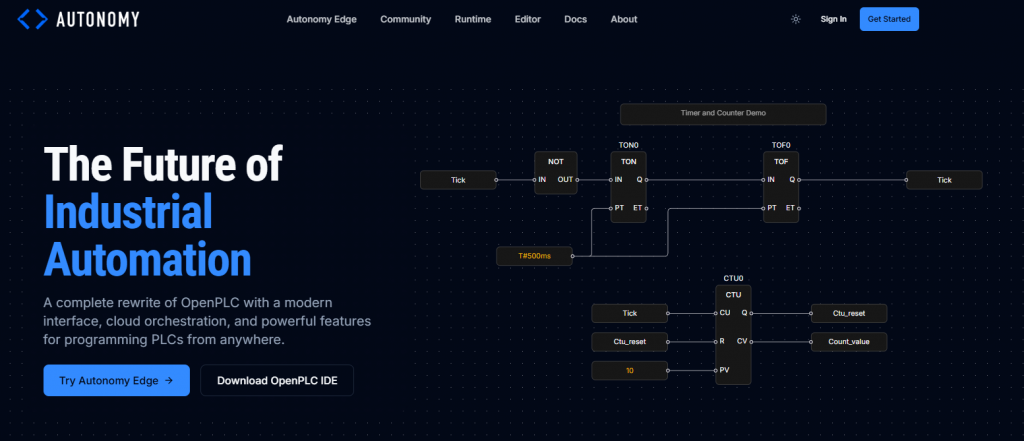Toggle the light/dark theme sun icon
This screenshot has width=1024, height=441.
pos(795,19)
